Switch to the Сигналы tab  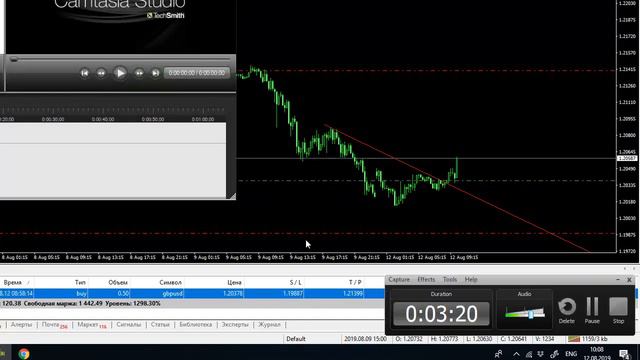pos(129,324)
